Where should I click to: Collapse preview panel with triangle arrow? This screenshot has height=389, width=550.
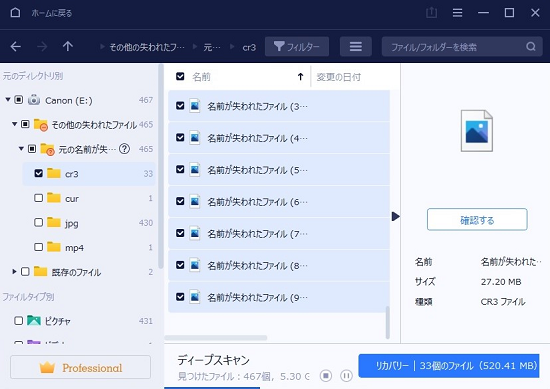396,216
